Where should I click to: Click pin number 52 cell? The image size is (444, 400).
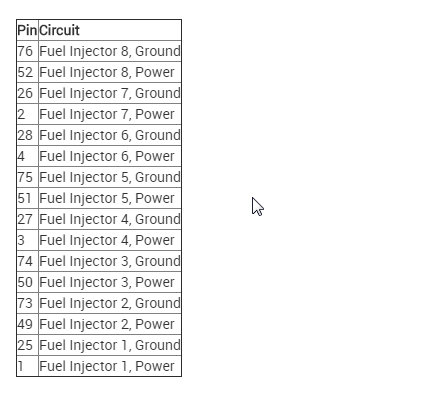tap(27, 72)
